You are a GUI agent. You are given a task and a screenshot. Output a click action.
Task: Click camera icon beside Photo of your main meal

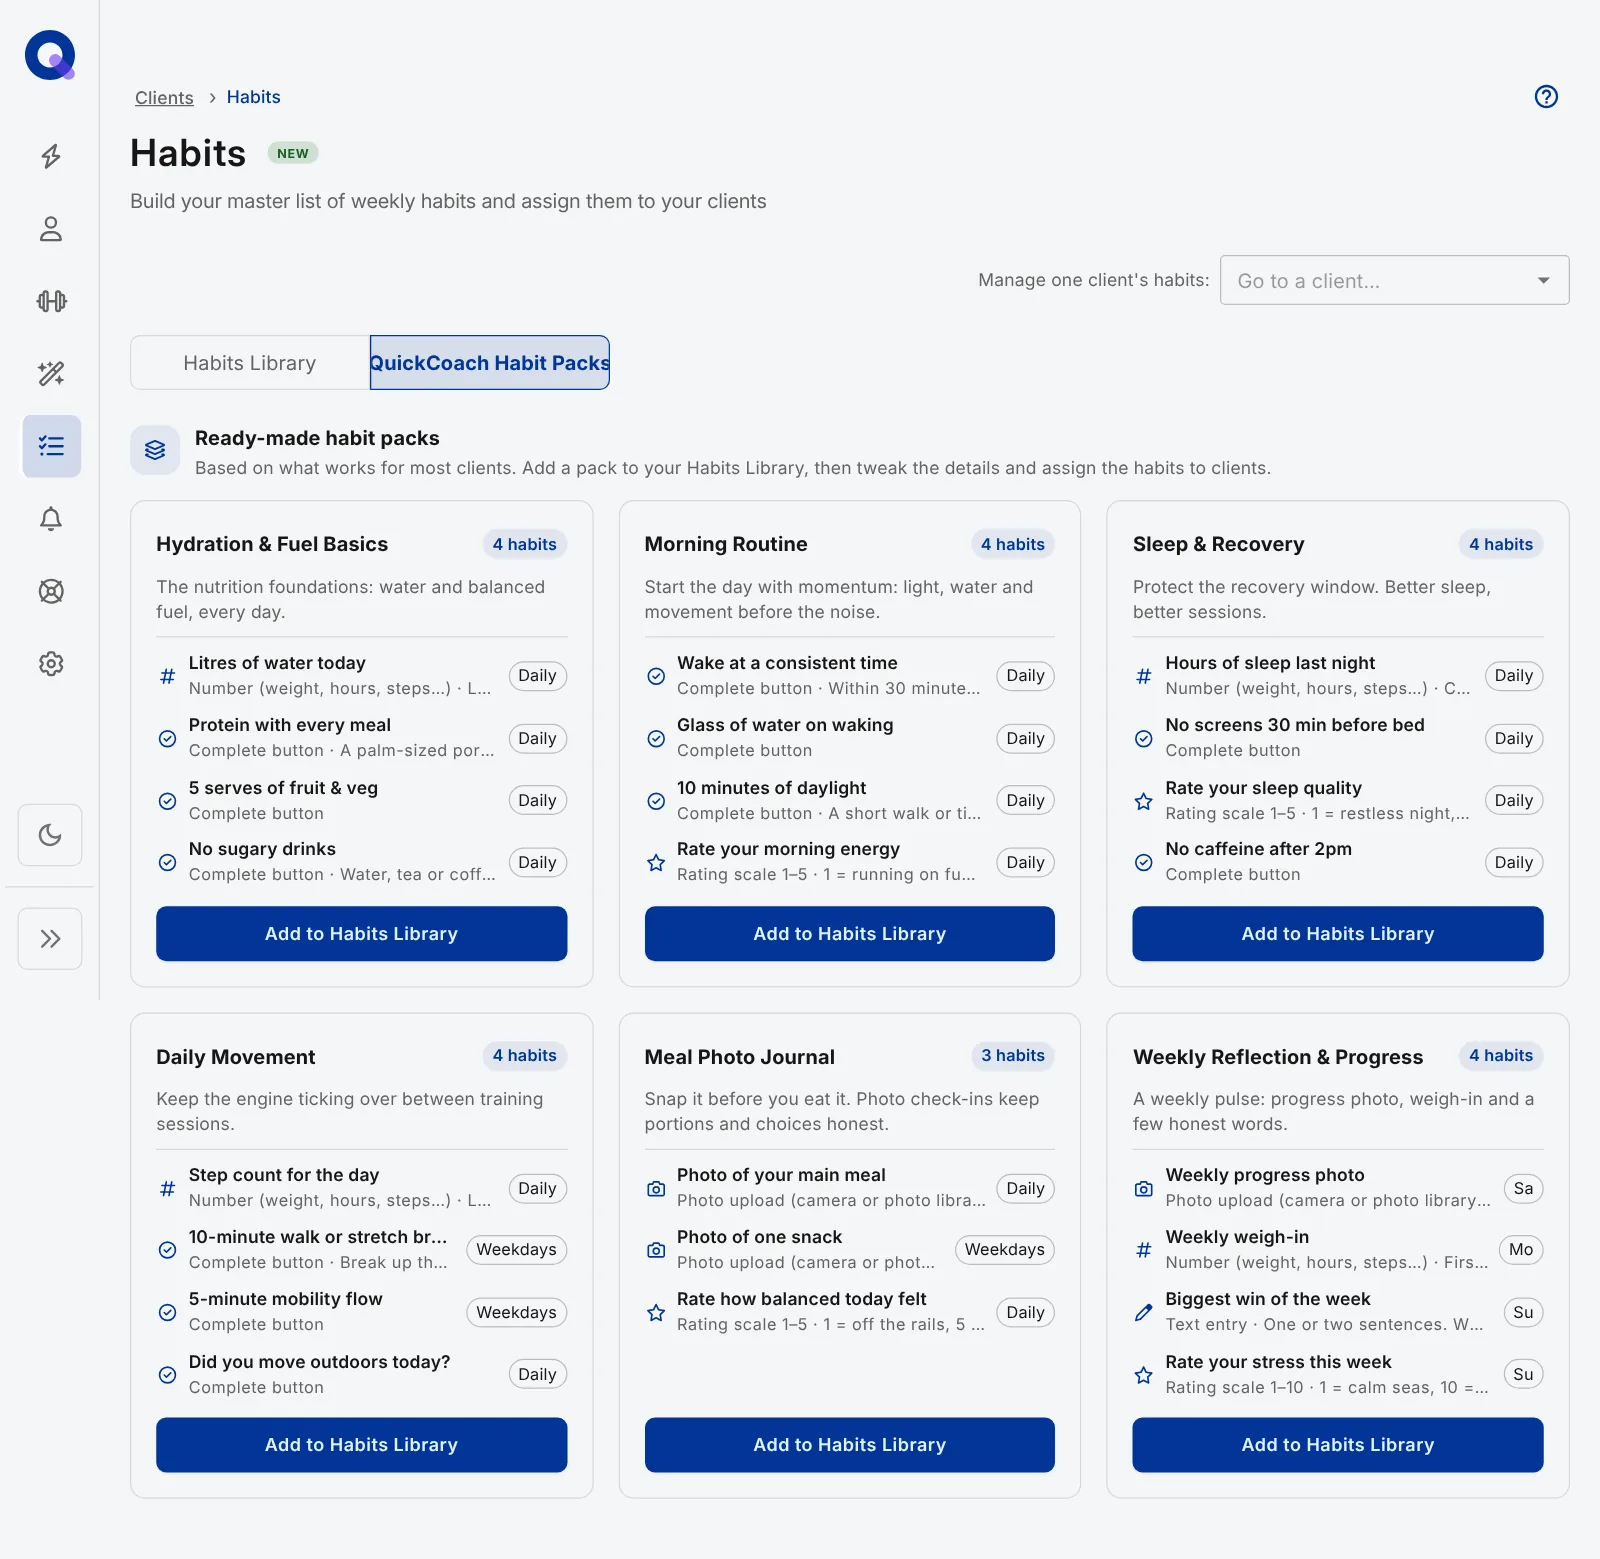pos(656,1189)
